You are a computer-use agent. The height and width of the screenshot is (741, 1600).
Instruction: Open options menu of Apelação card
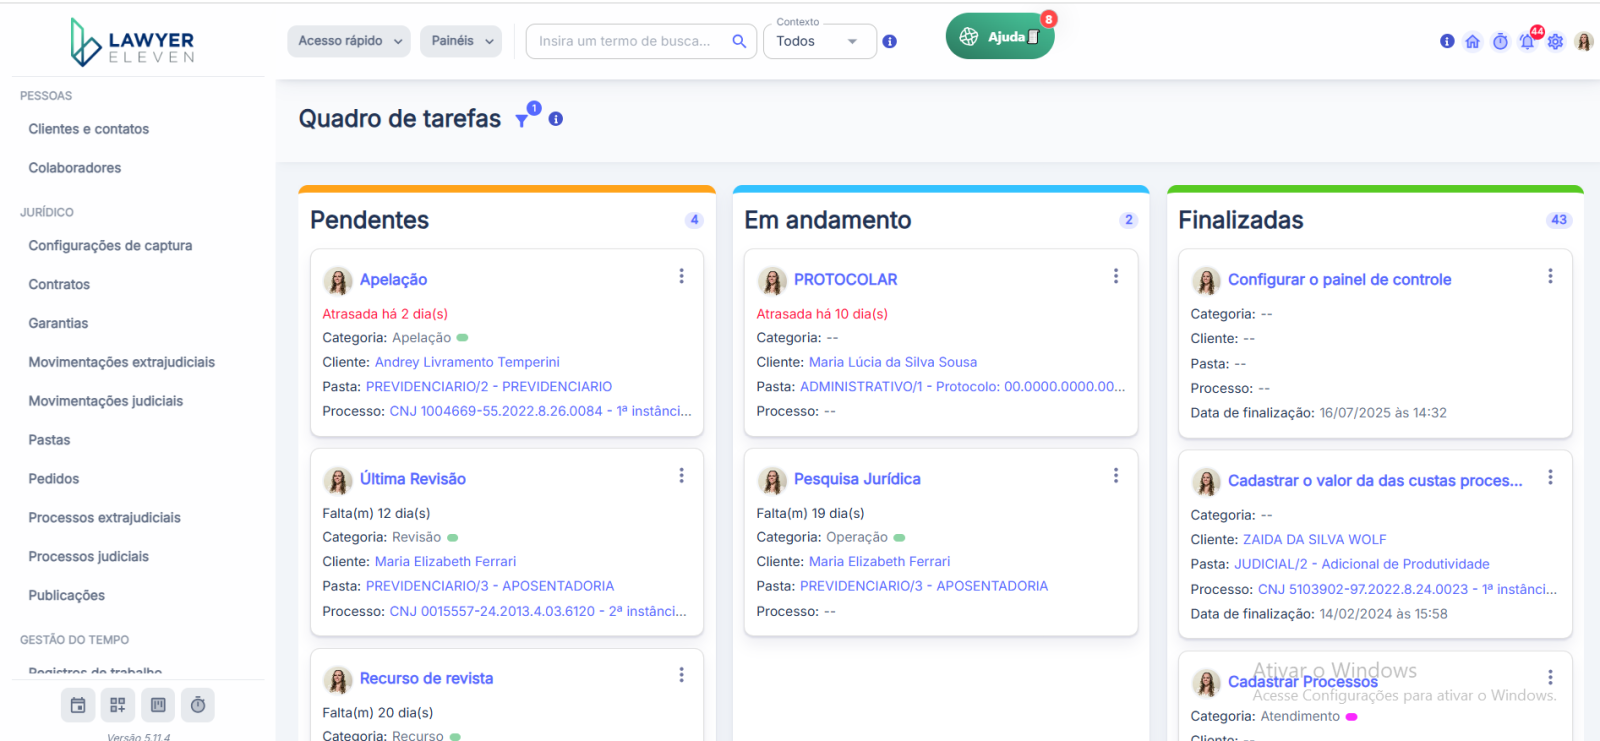point(682,276)
